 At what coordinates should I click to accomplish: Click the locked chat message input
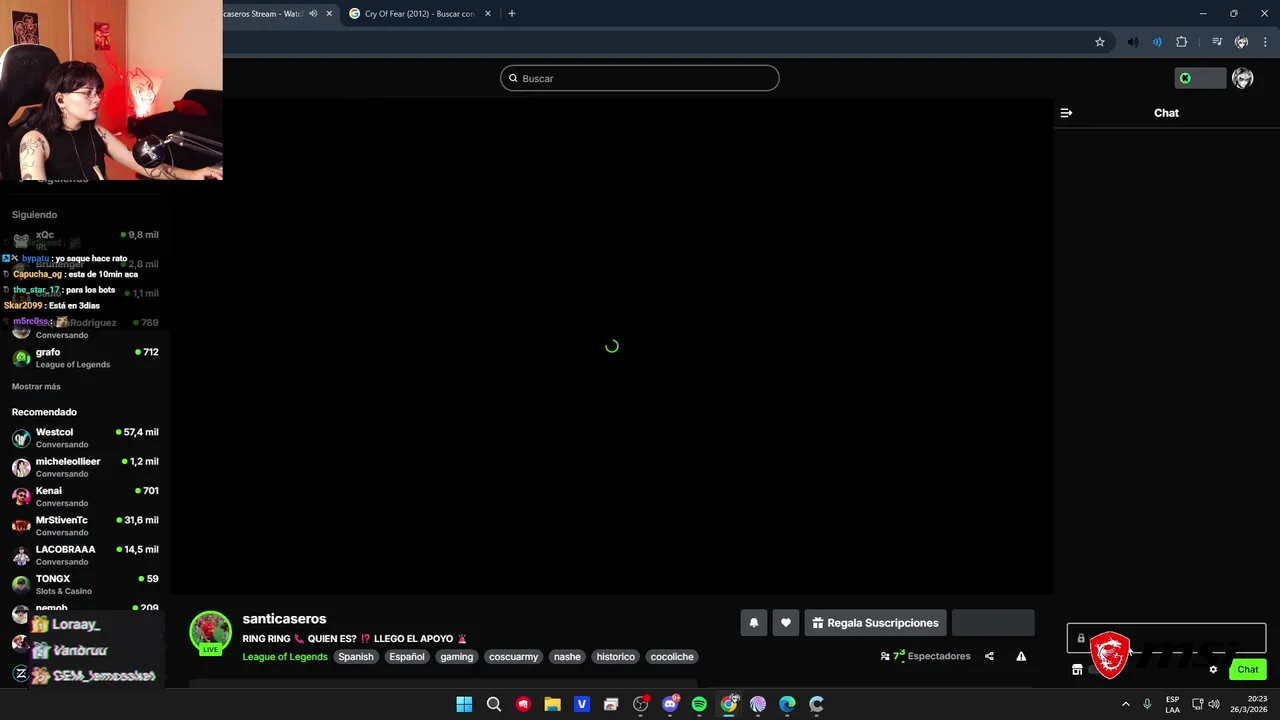[1166, 638]
